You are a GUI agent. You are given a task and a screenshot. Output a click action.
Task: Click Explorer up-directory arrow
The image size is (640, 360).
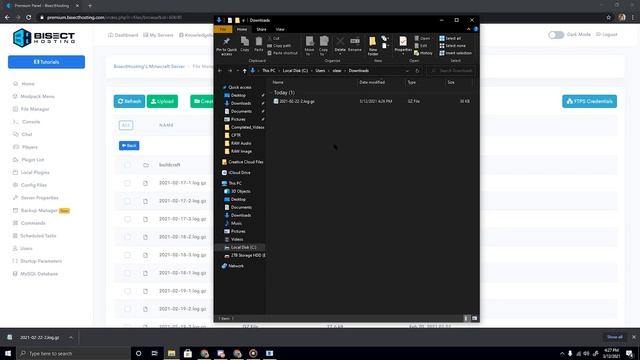coord(244,71)
